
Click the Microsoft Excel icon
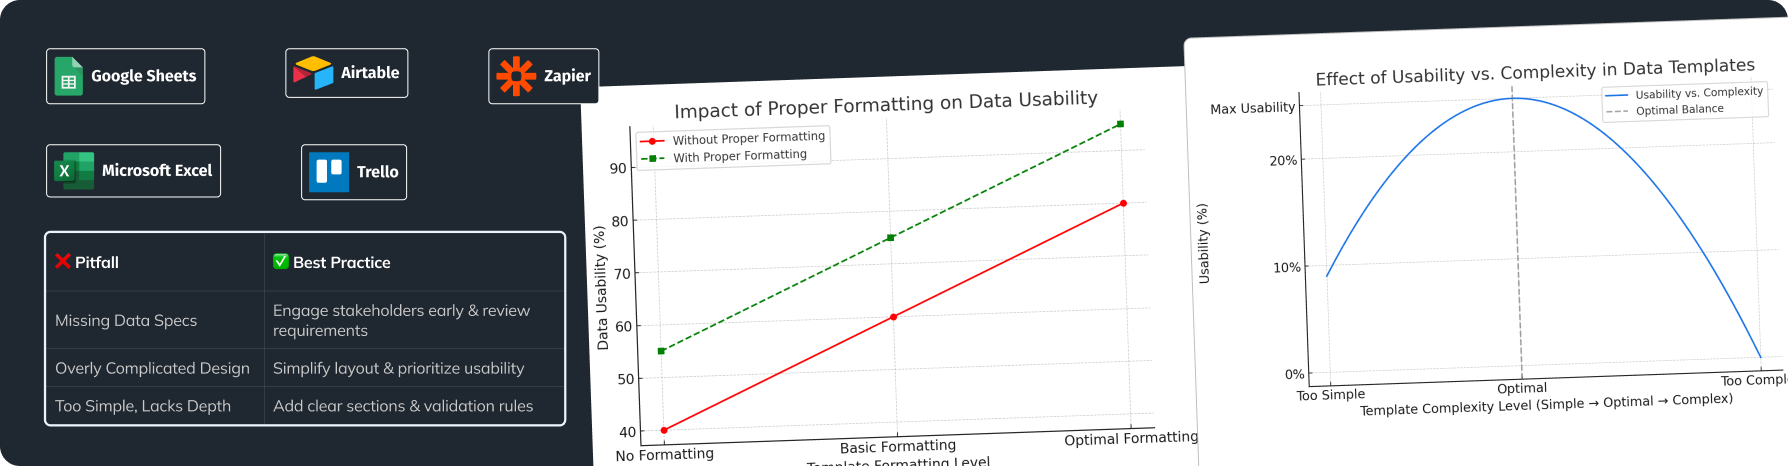pos(74,171)
